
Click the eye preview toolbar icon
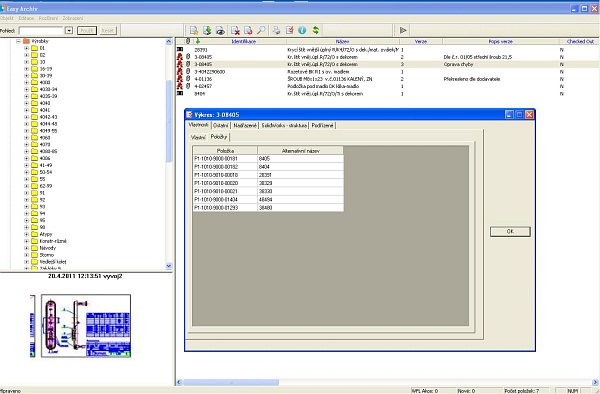click(220, 31)
